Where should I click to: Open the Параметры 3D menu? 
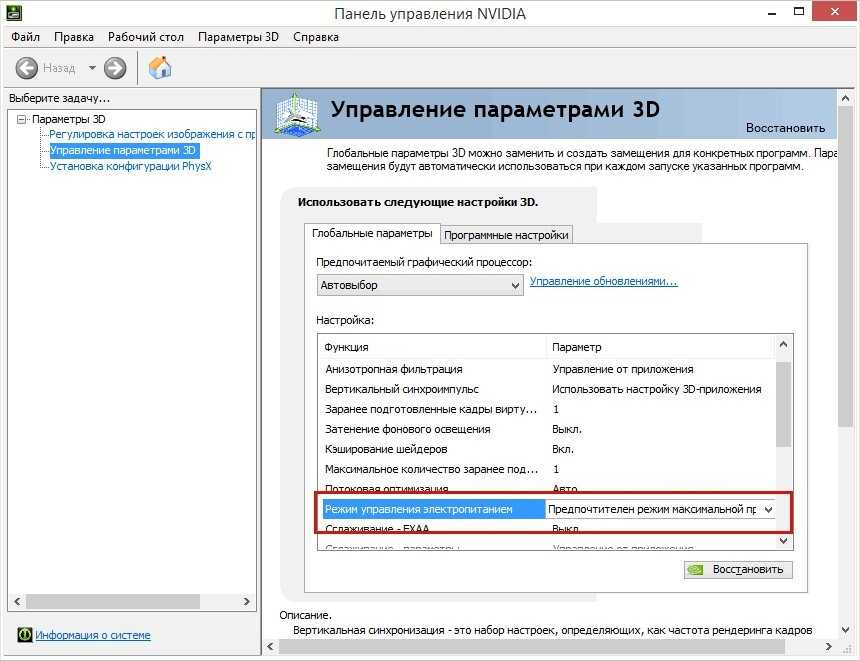tap(238, 37)
